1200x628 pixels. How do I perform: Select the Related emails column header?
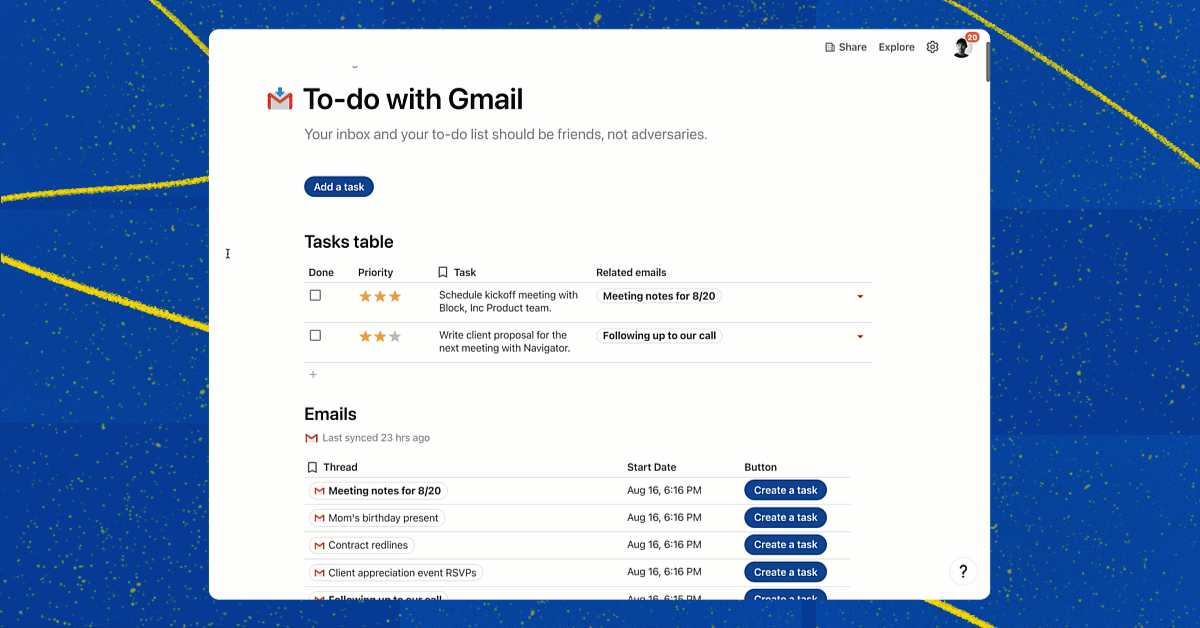[x=631, y=272]
